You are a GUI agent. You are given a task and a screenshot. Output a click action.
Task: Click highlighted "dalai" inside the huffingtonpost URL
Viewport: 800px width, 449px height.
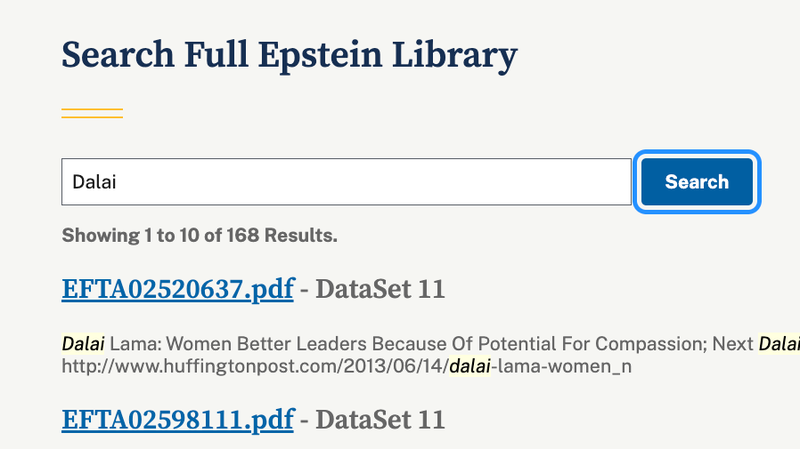468,367
